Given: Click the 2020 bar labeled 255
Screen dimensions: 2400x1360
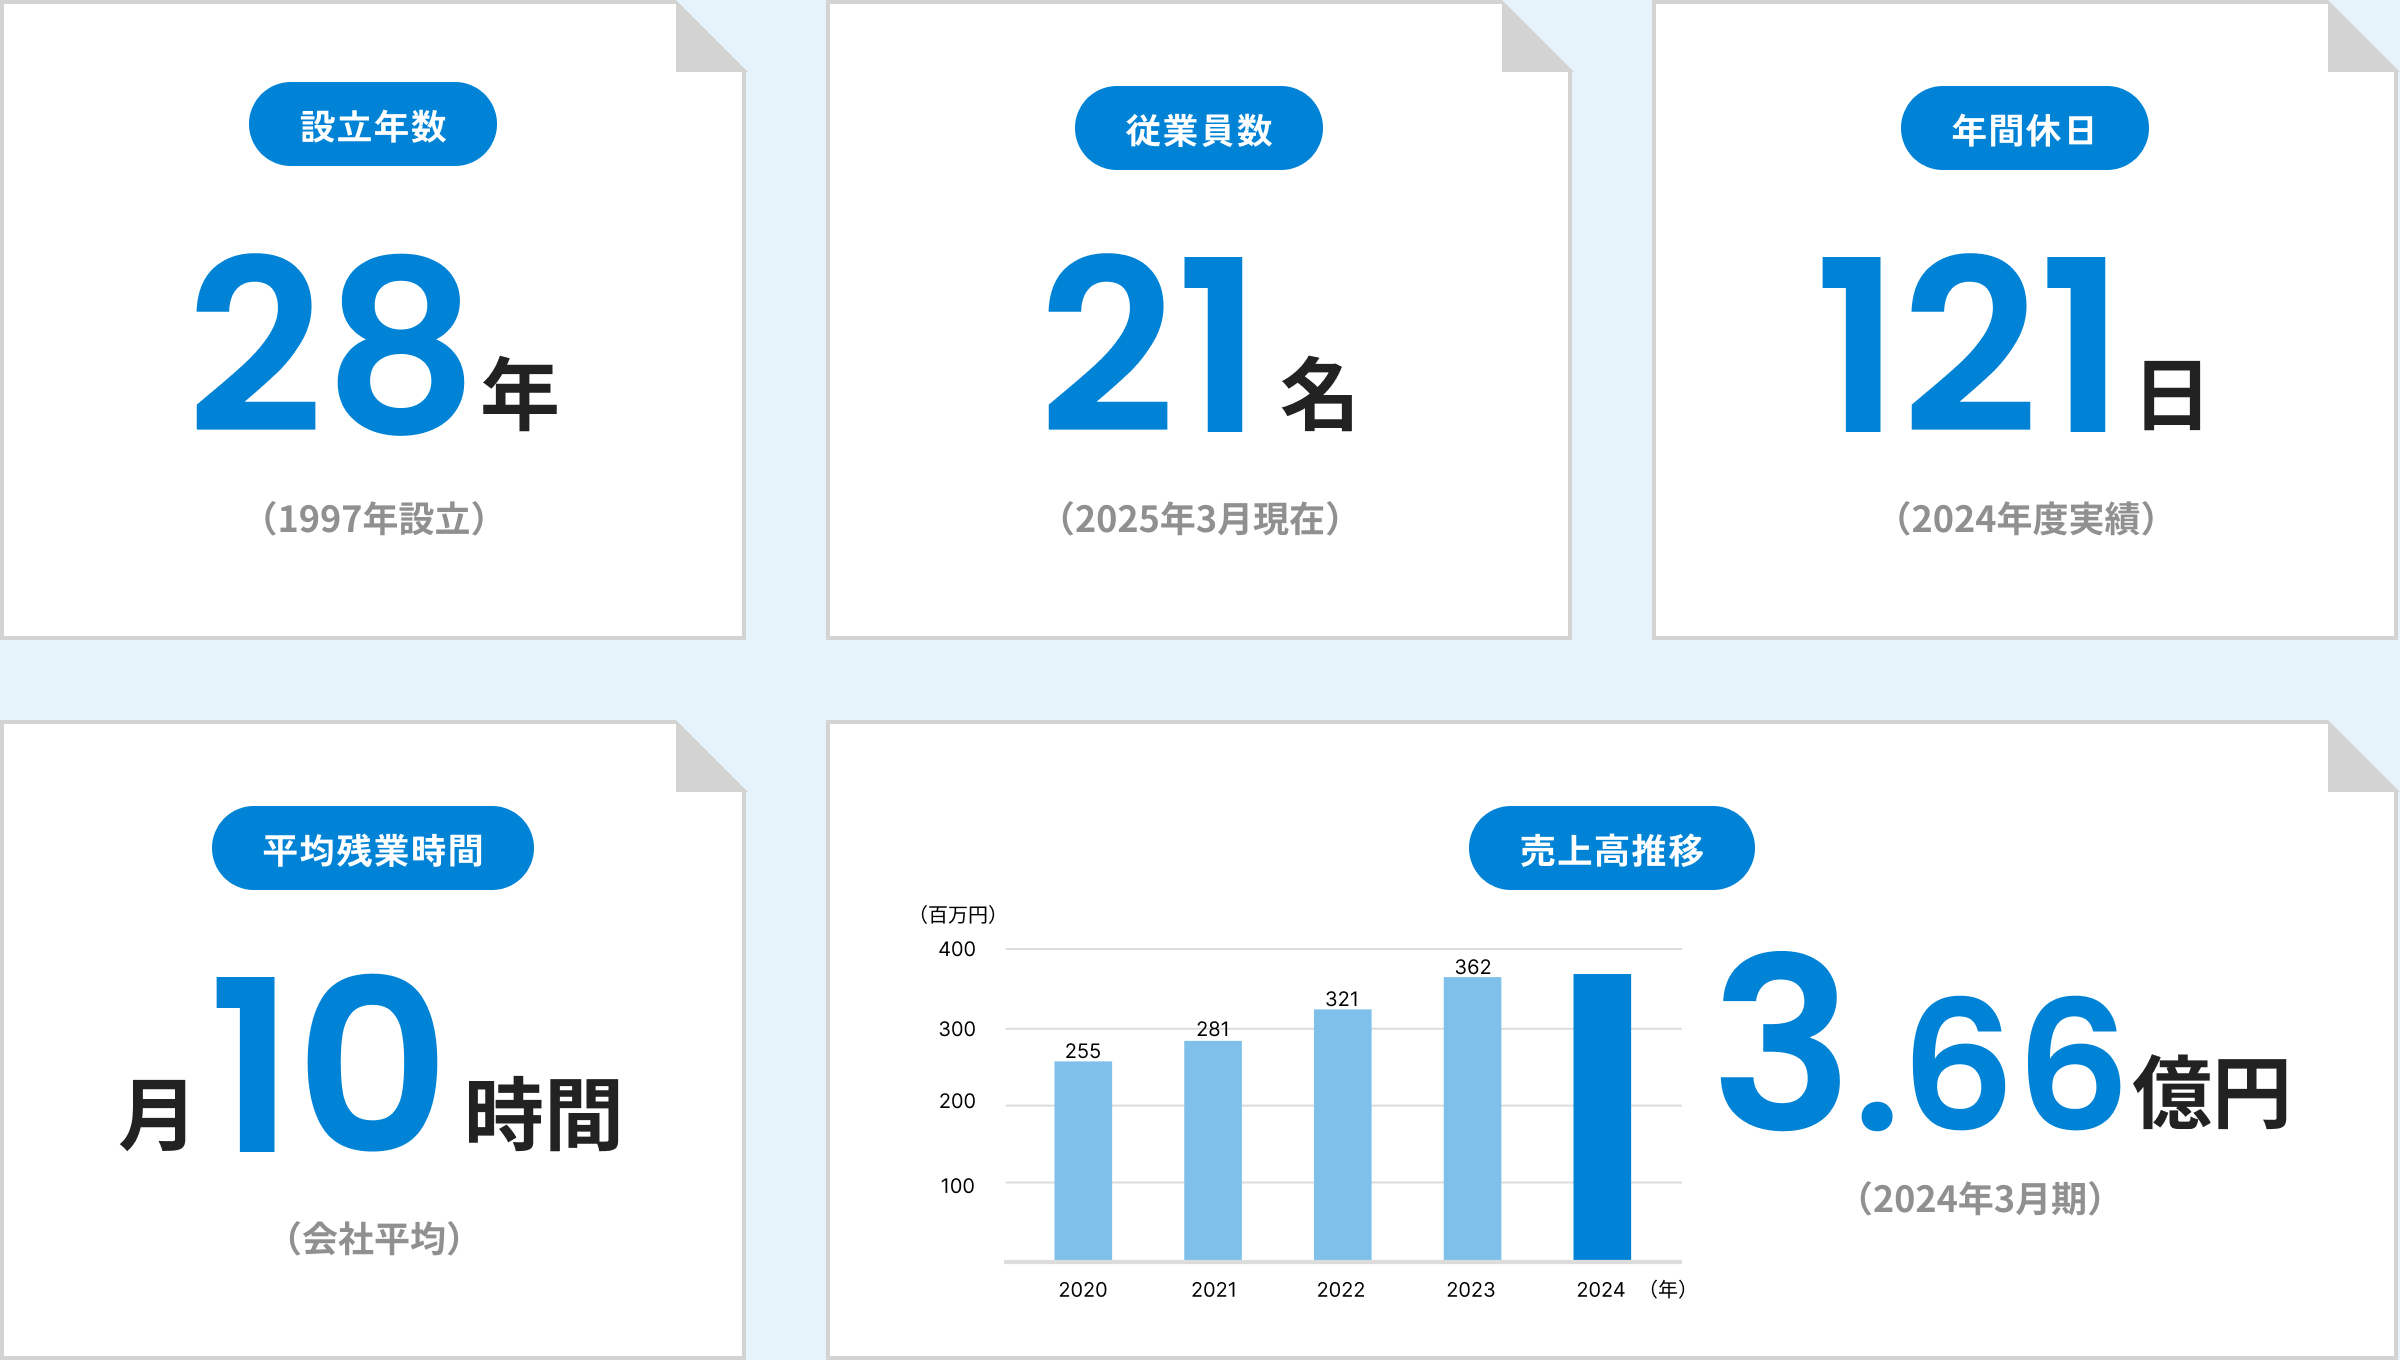Looking at the screenshot, I should [x=1083, y=1160].
